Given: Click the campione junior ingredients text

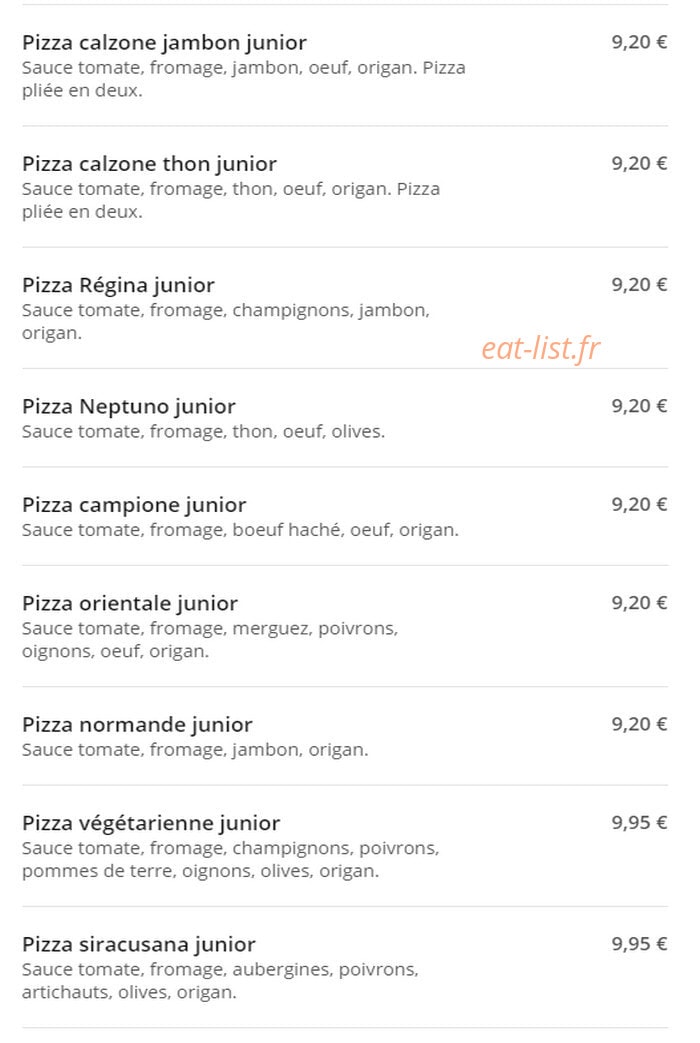Looking at the screenshot, I should coord(240,530).
